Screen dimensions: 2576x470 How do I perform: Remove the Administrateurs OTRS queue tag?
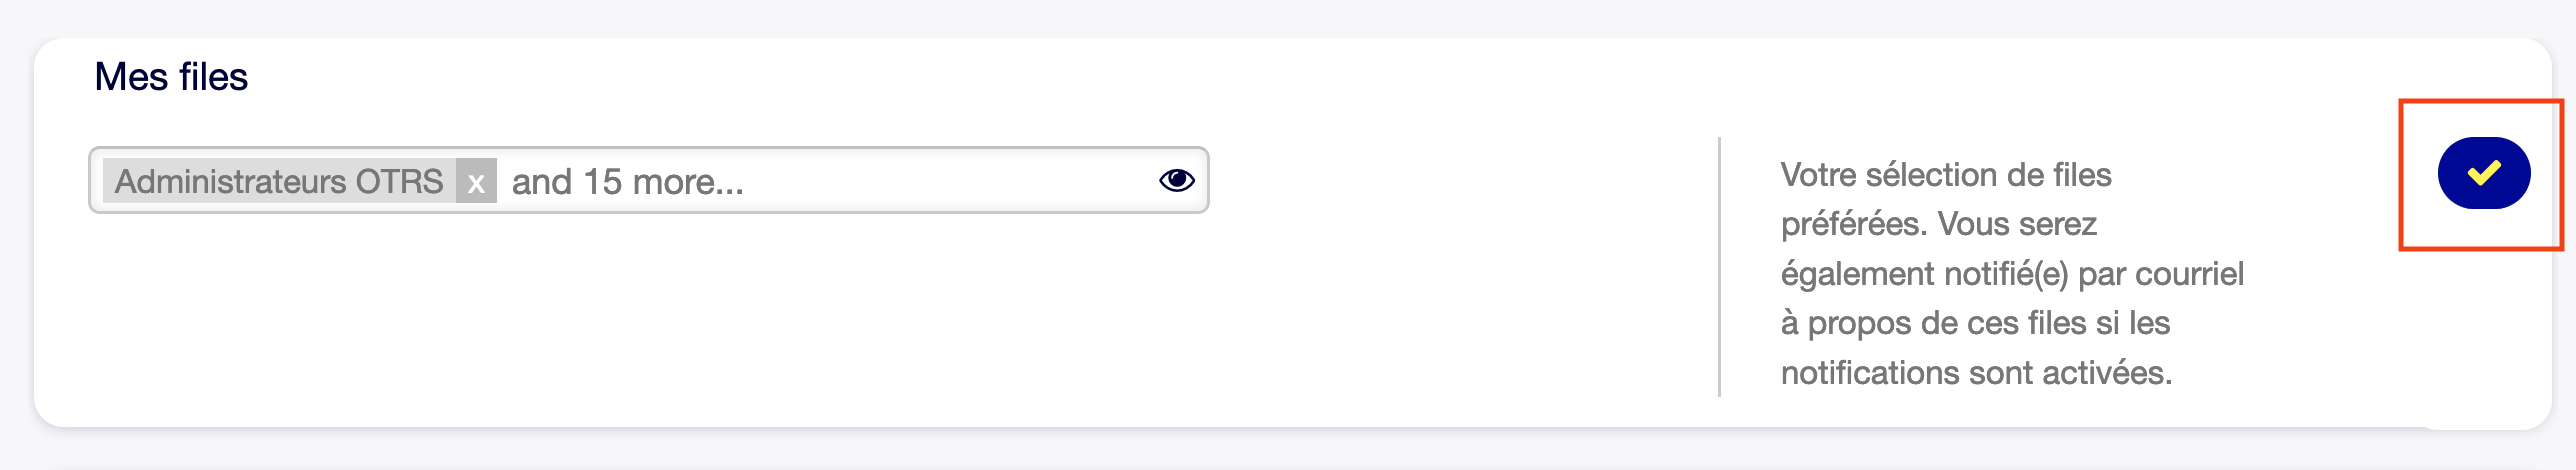476,182
